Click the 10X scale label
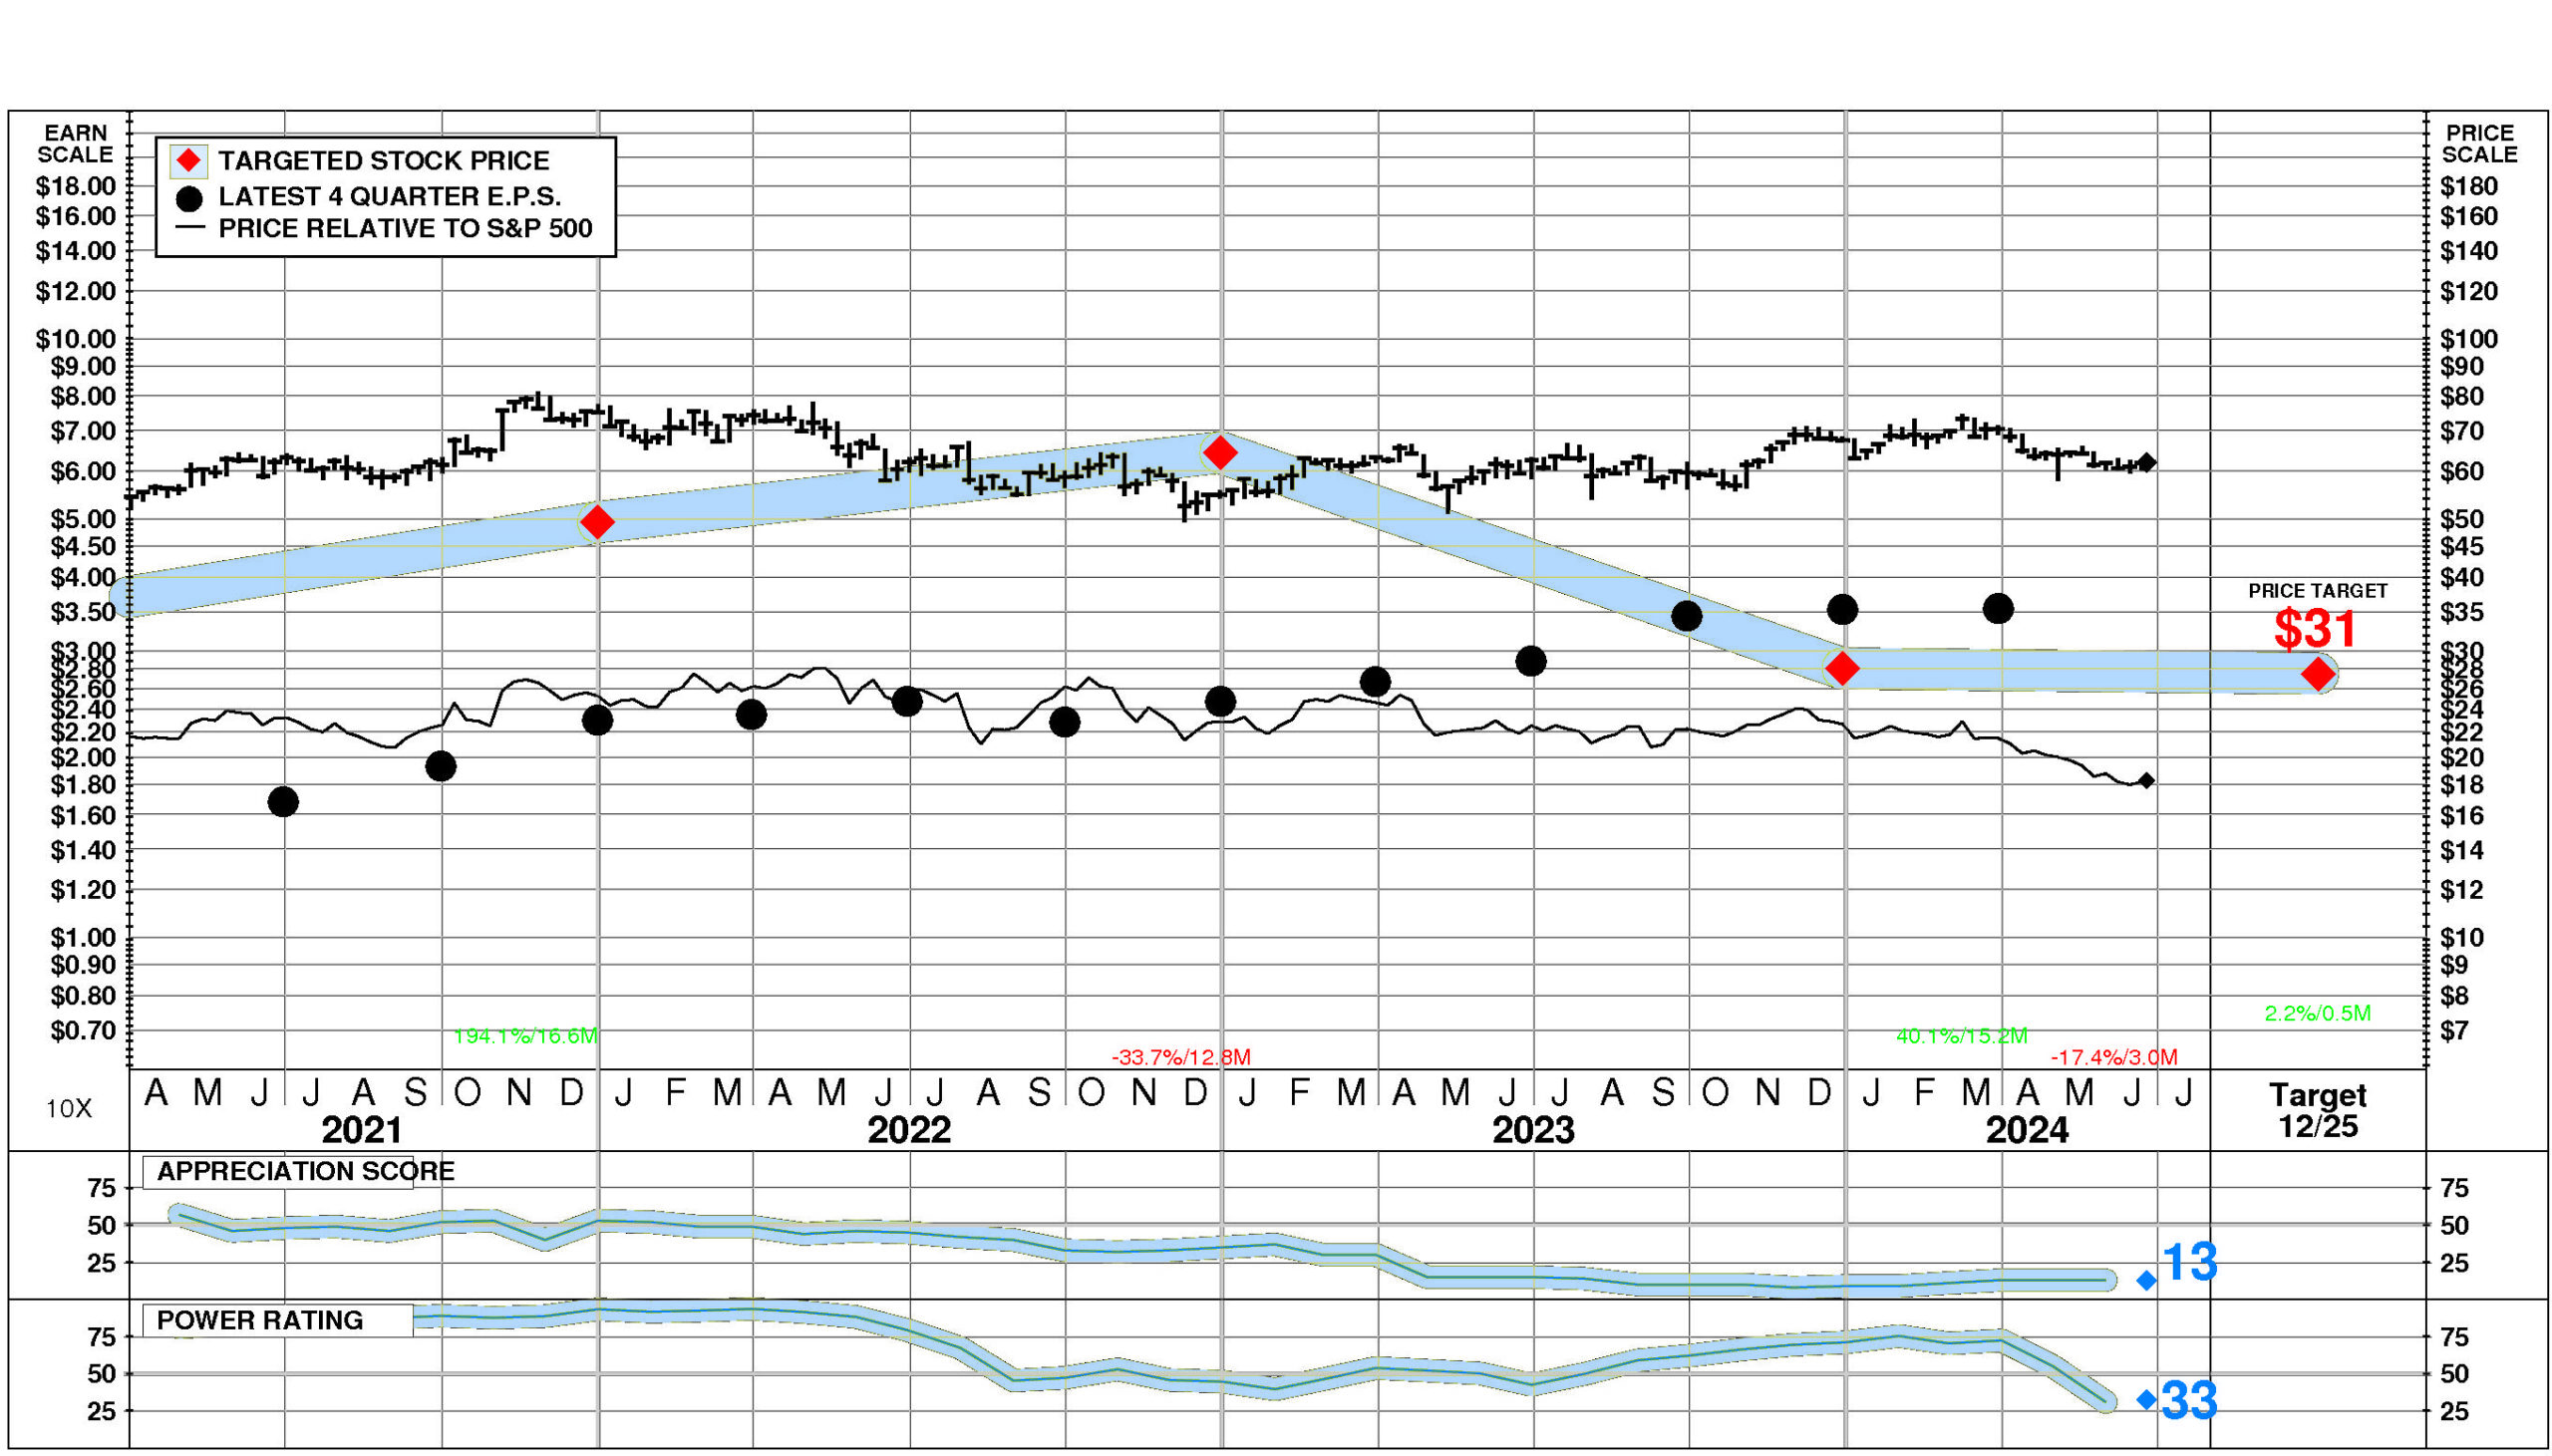Viewport: 2552px width, 1456px height. (69, 1109)
